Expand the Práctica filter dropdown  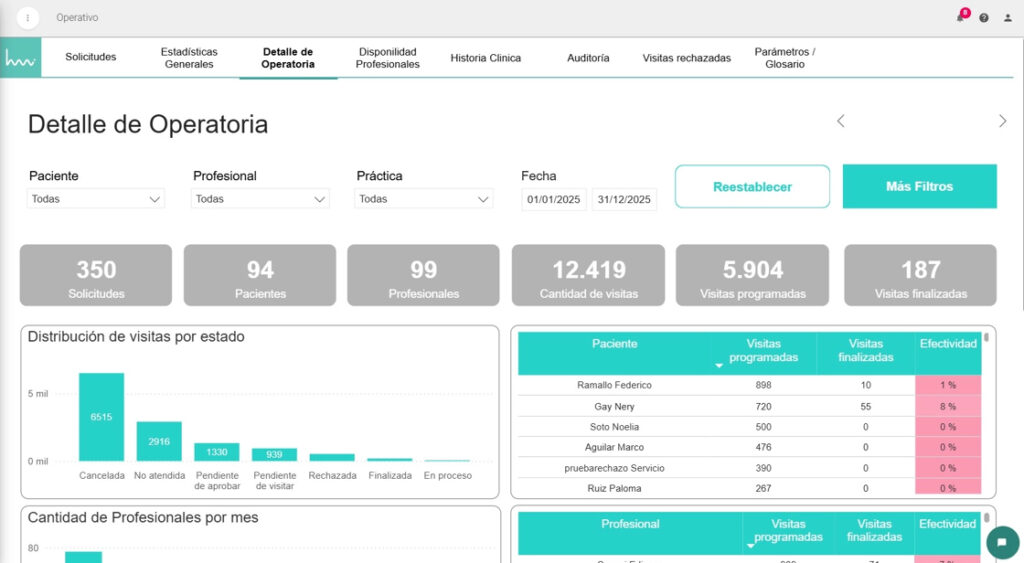(x=424, y=199)
